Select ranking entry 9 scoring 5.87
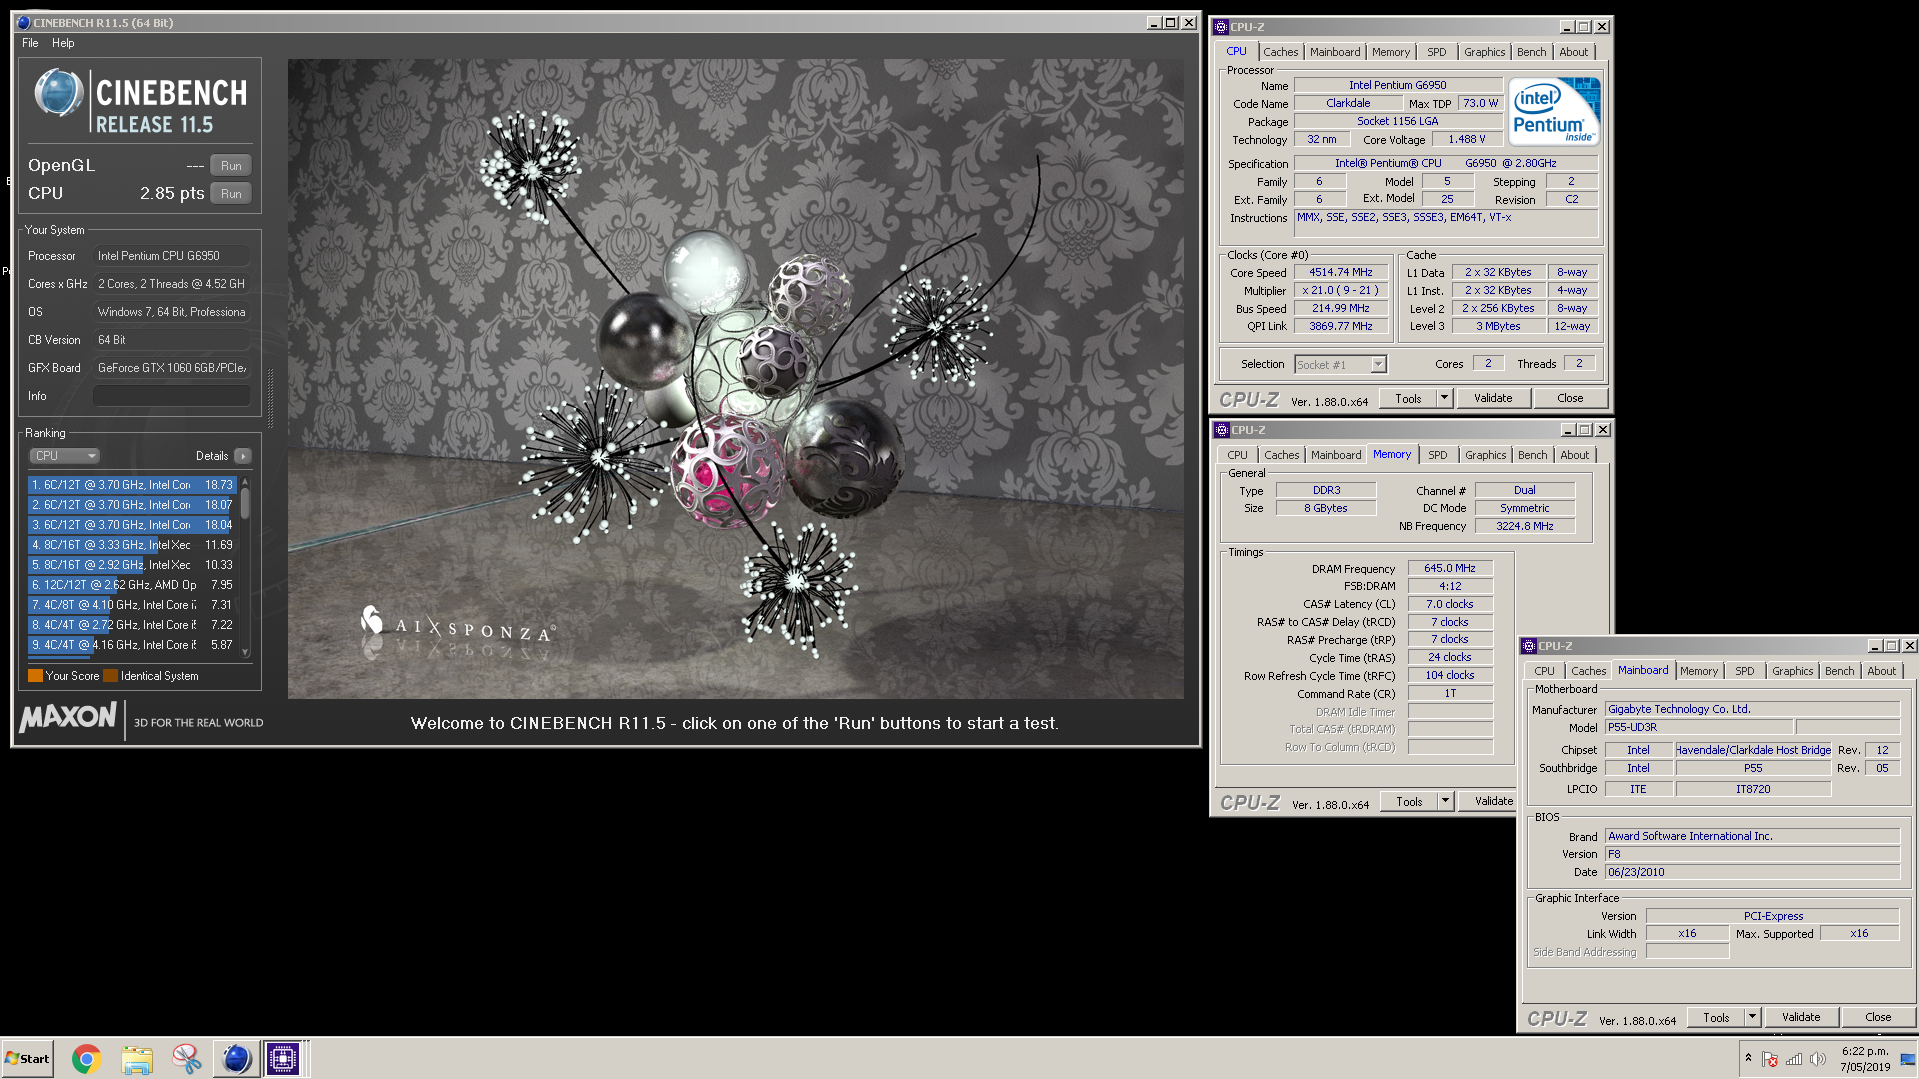 (x=132, y=645)
